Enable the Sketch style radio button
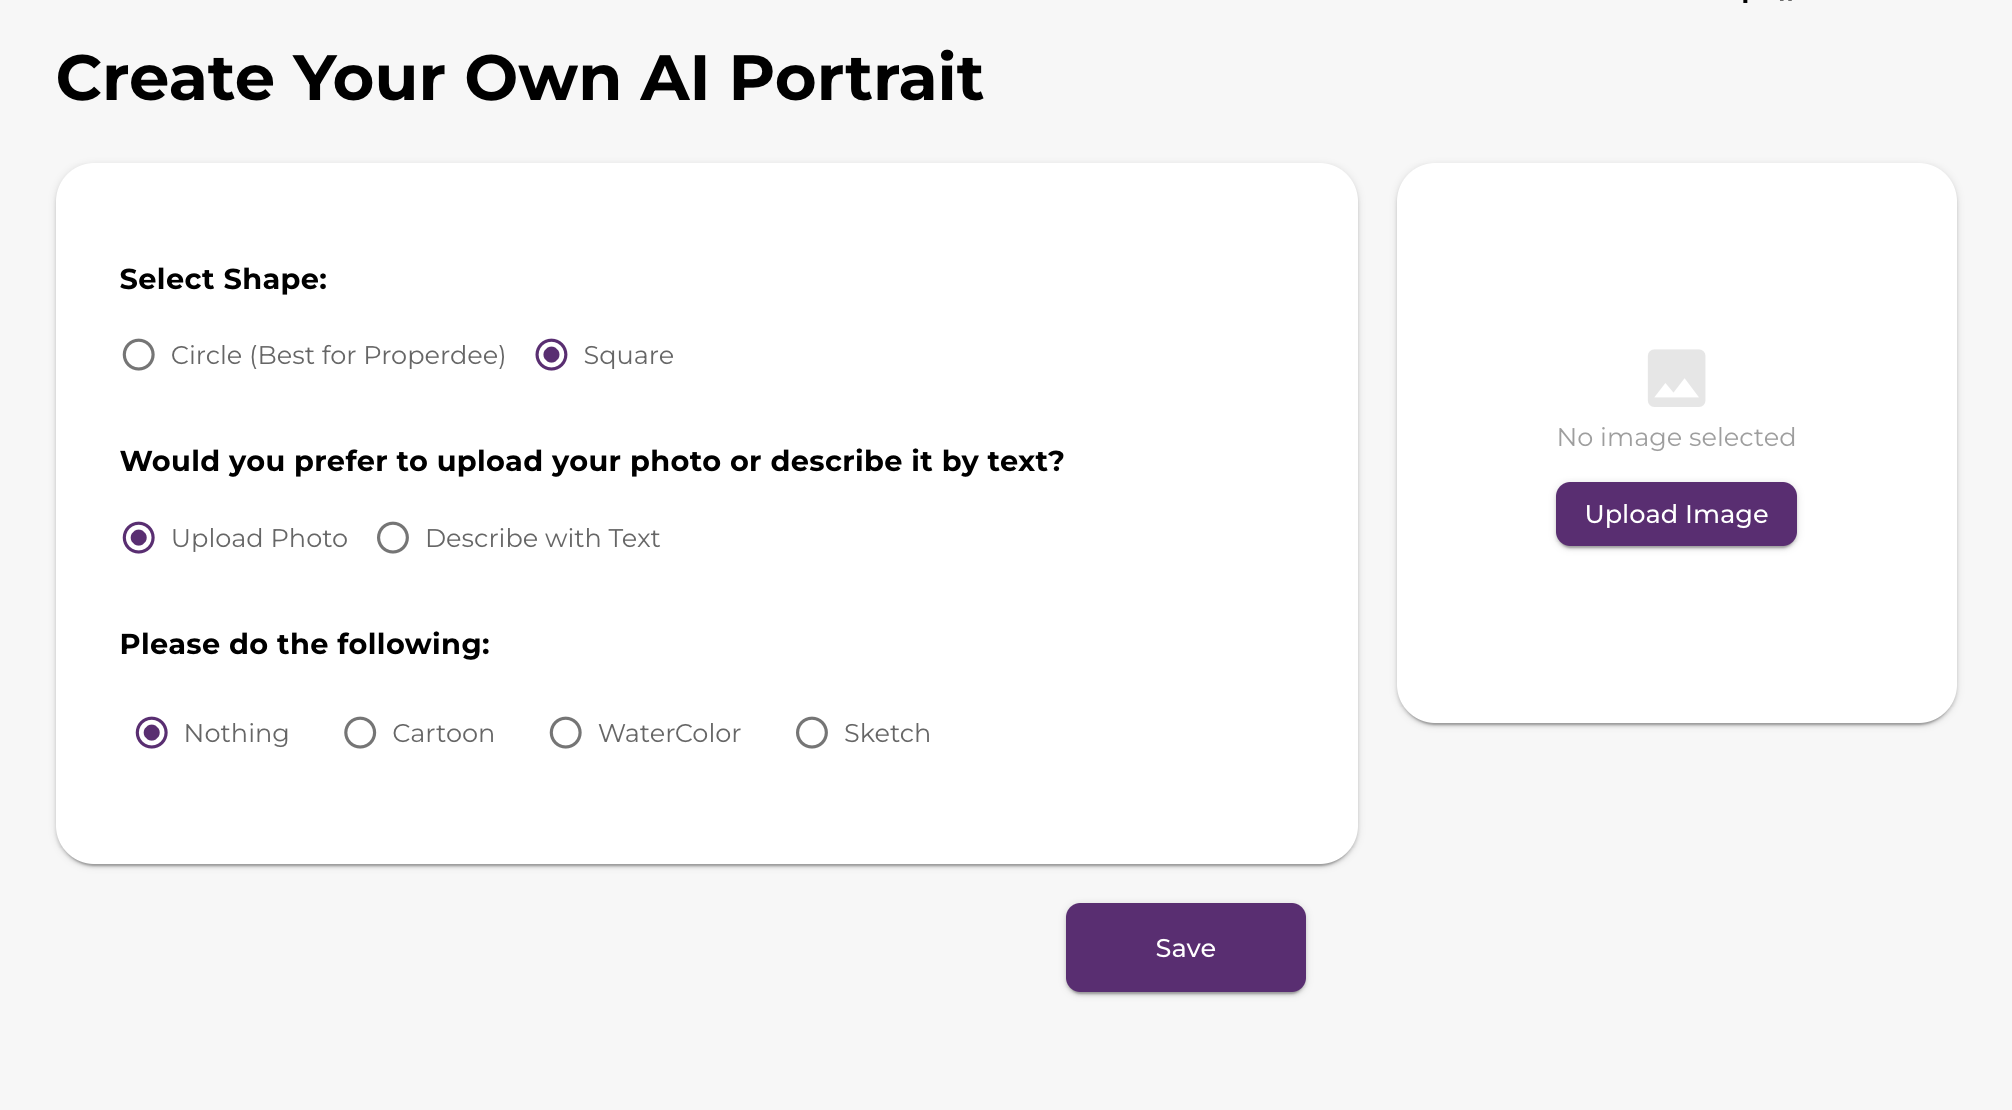The image size is (2012, 1110). (812, 733)
